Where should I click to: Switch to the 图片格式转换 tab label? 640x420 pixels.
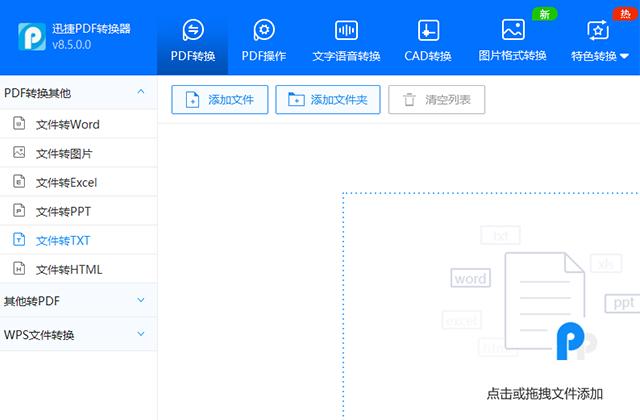pyautogui.click(x=512, y=56)
